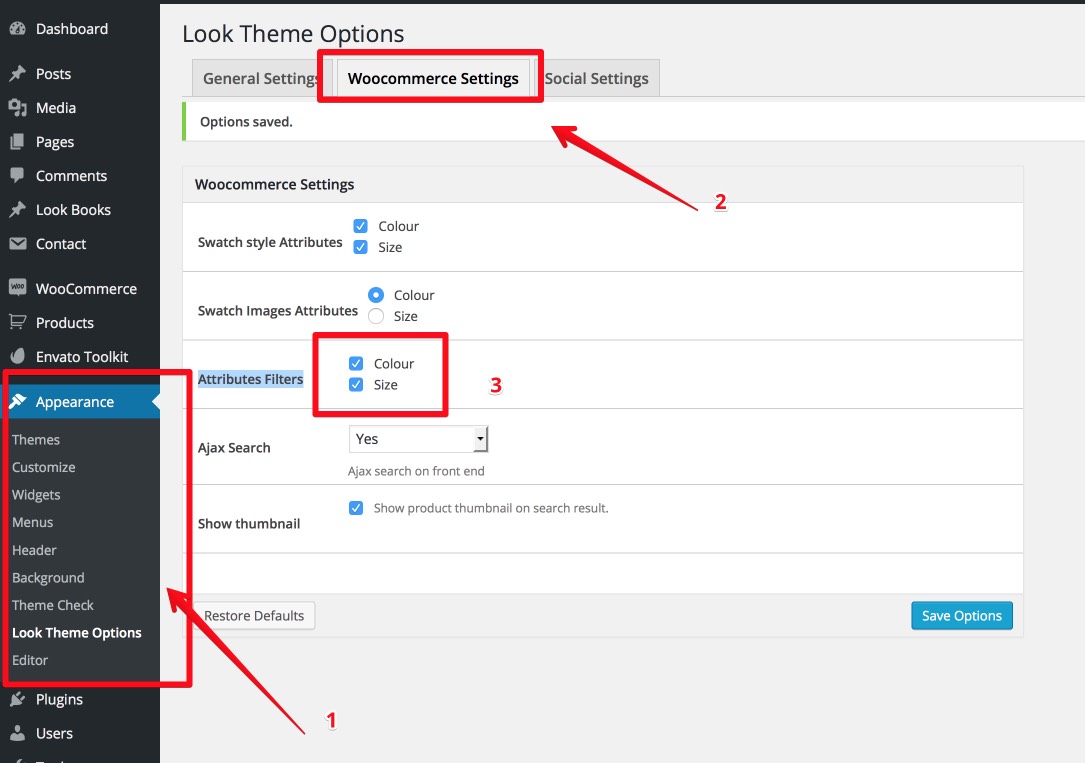Screen dimensions: 1085x763
Task: Click the 'Ajax Search' field label
Action: pos(234,448)
